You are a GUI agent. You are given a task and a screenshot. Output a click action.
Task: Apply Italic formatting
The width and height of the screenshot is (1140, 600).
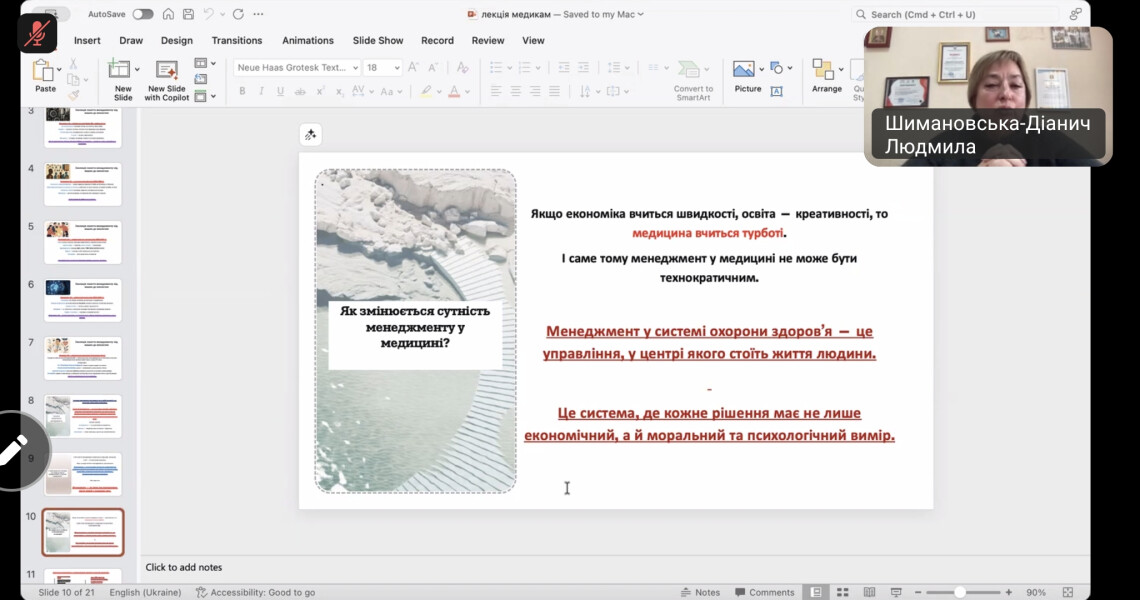[262, 90]
